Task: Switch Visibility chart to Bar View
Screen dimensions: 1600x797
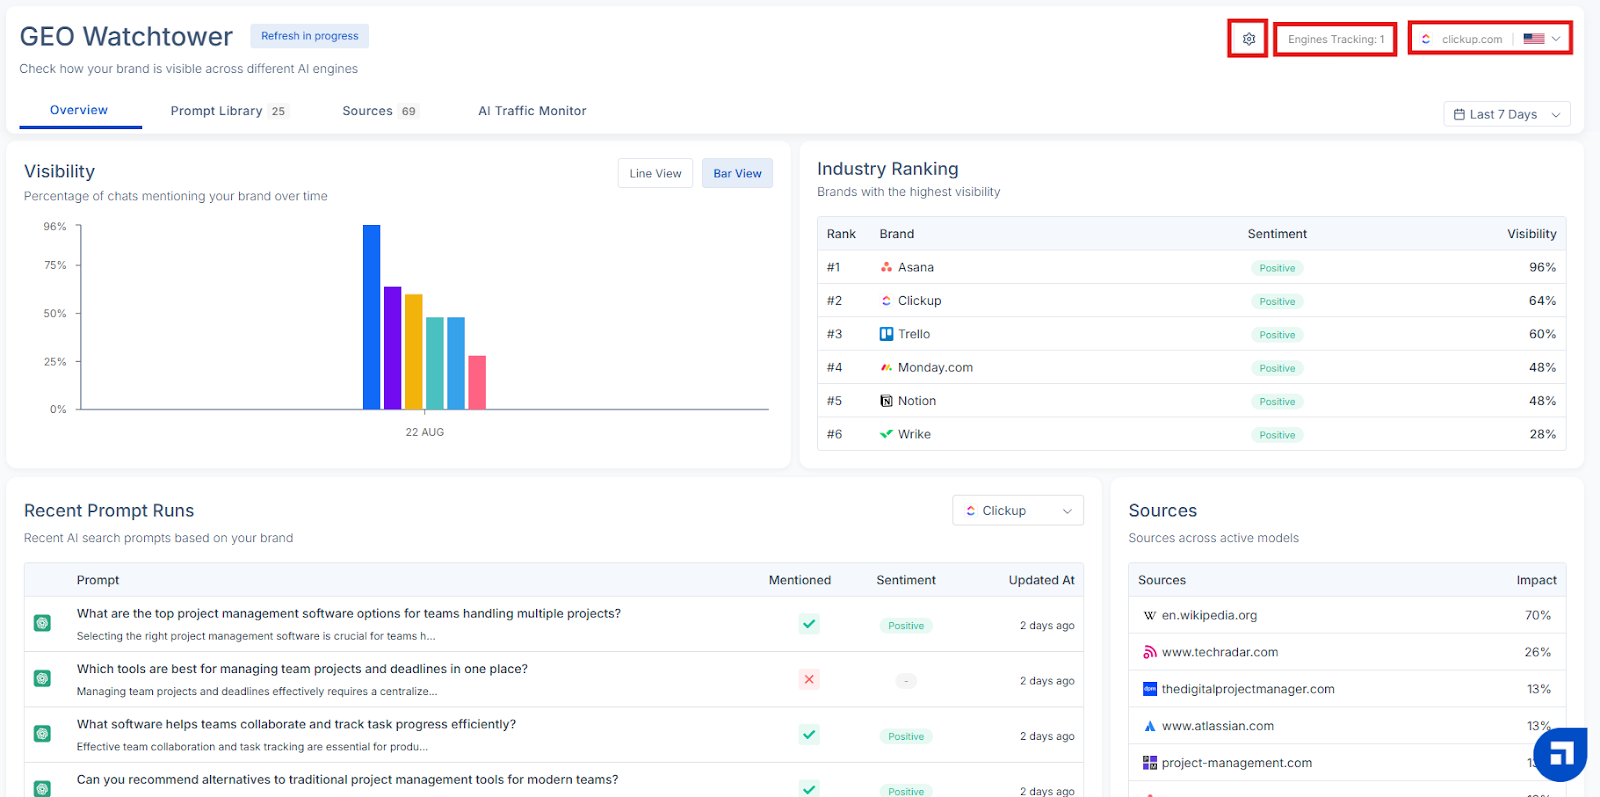Action: 737,173
